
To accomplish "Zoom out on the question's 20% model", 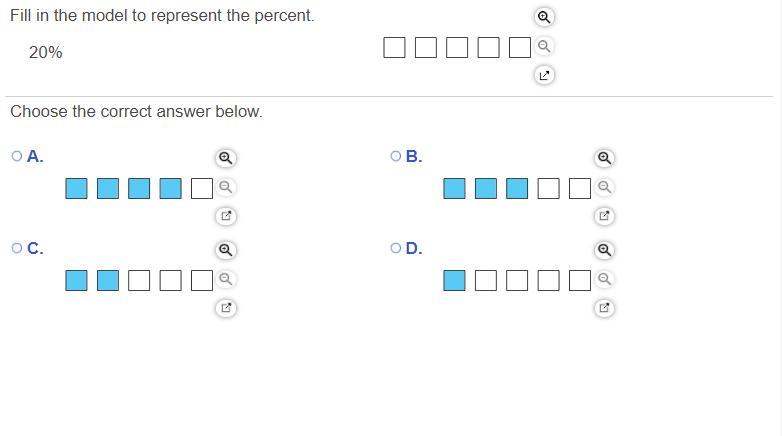I will pos(543,46).
